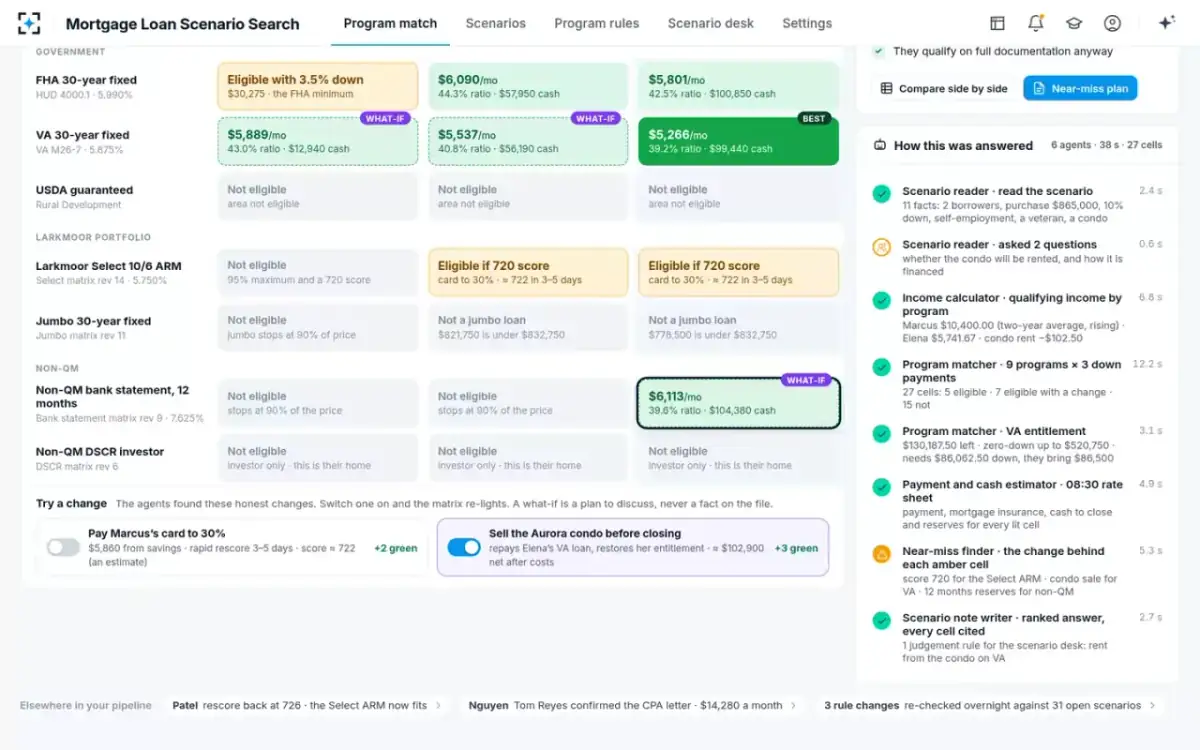Click the status icon for Income calculator step

pyautogui.click(x=881, y=300)
